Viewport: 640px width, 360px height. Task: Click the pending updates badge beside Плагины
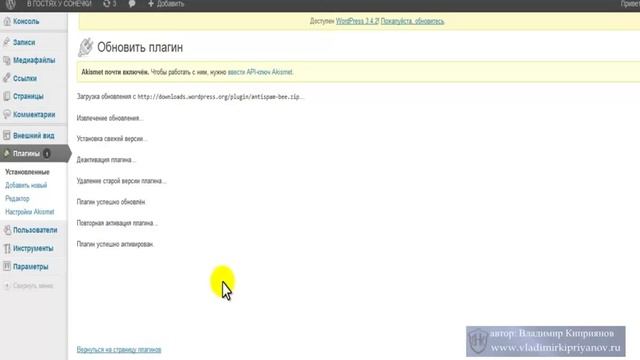pos(47,154)
